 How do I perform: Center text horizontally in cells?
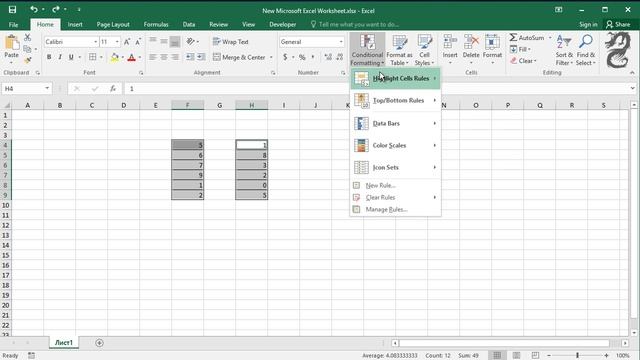pos(164,57)
